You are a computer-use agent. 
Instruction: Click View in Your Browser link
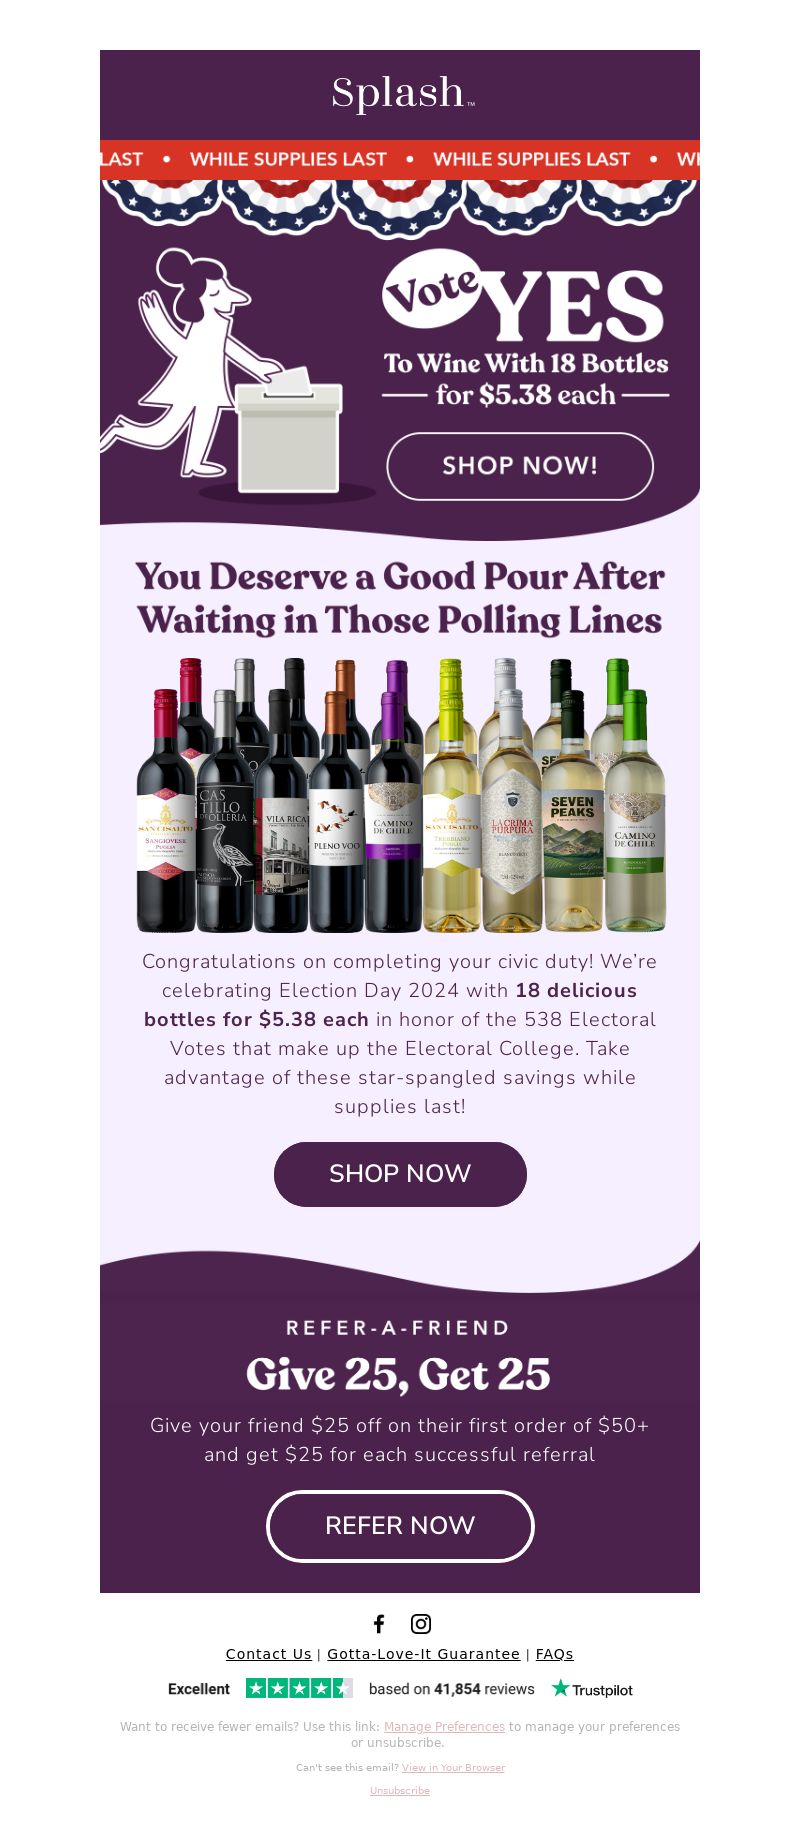click(453, 1767)
